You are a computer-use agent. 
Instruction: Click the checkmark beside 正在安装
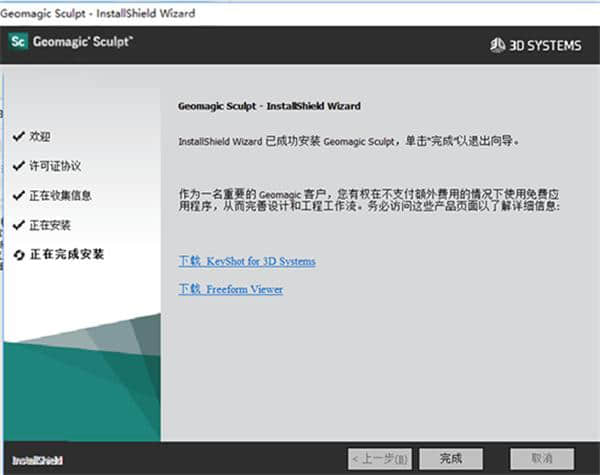tap(18, 225)
